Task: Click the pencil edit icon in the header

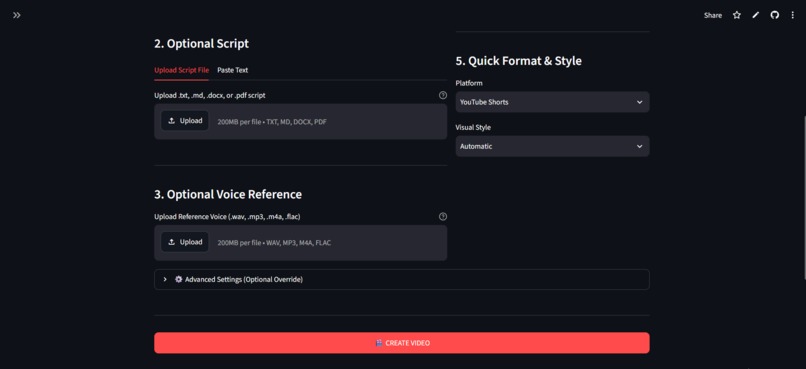Action: (x=755, y=15)
